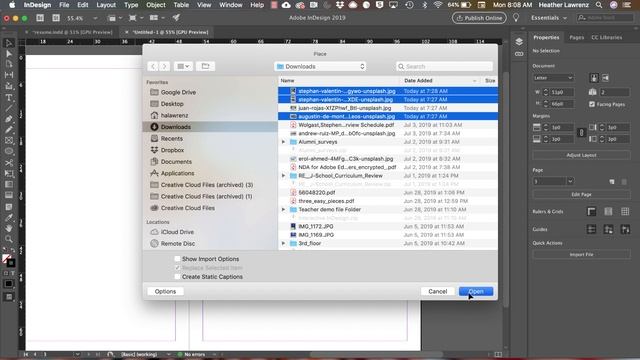
Task: Create new folder in Place dialog
Action: tap(205, 66)
